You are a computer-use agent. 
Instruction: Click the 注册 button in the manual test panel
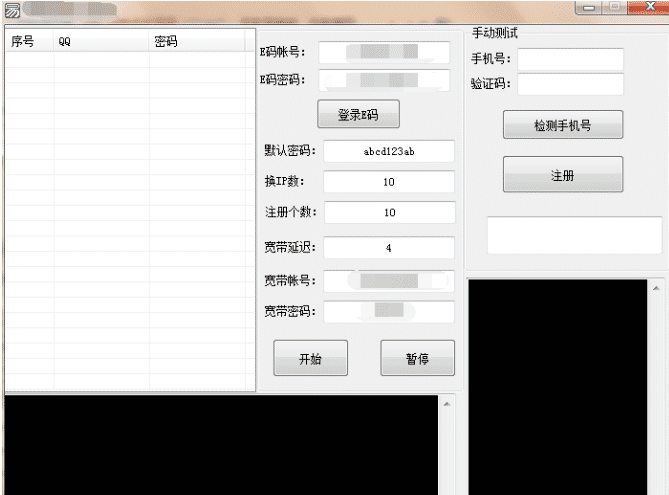click(562, 175)
